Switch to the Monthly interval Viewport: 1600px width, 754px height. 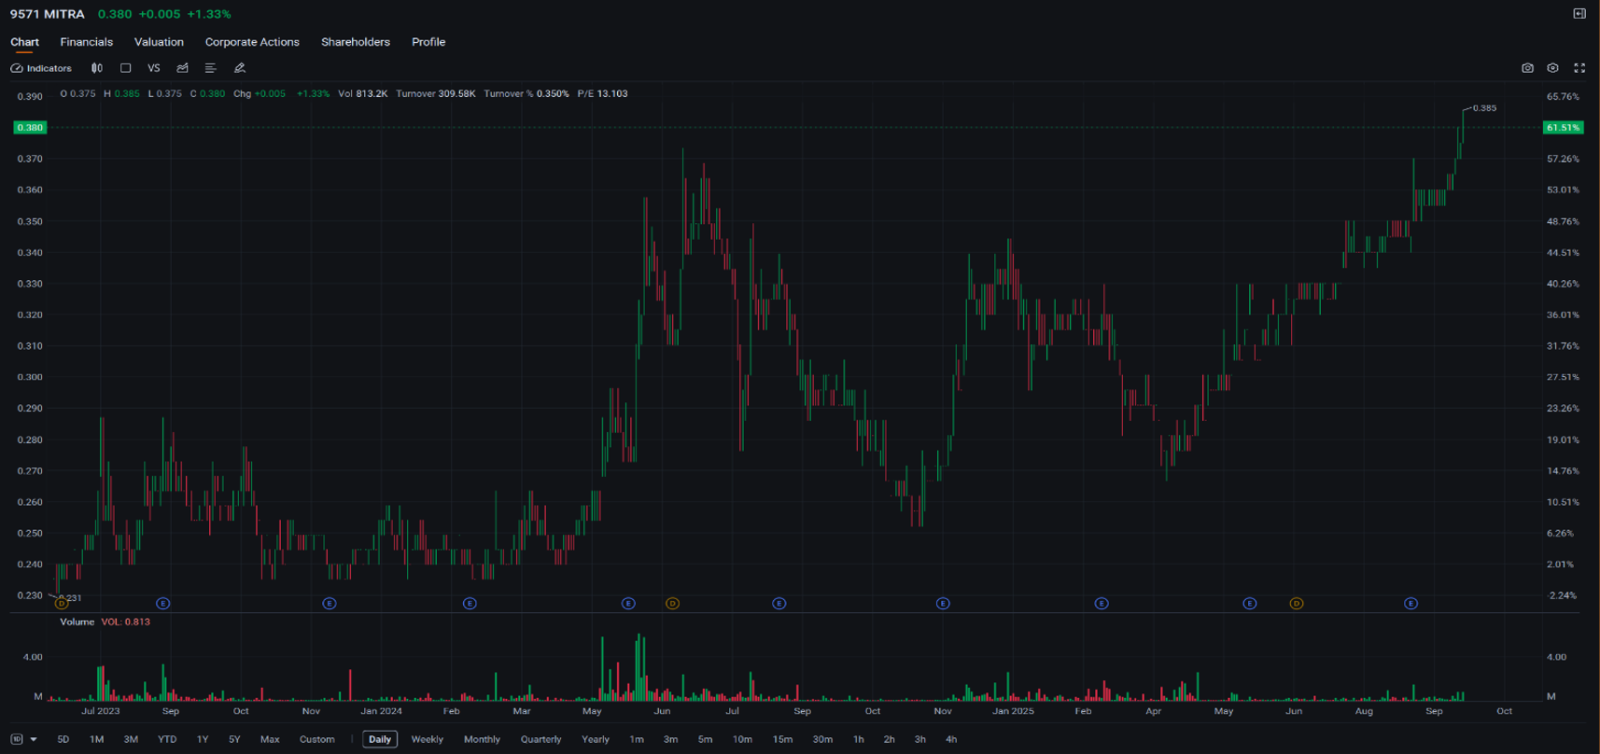[482, 739]
